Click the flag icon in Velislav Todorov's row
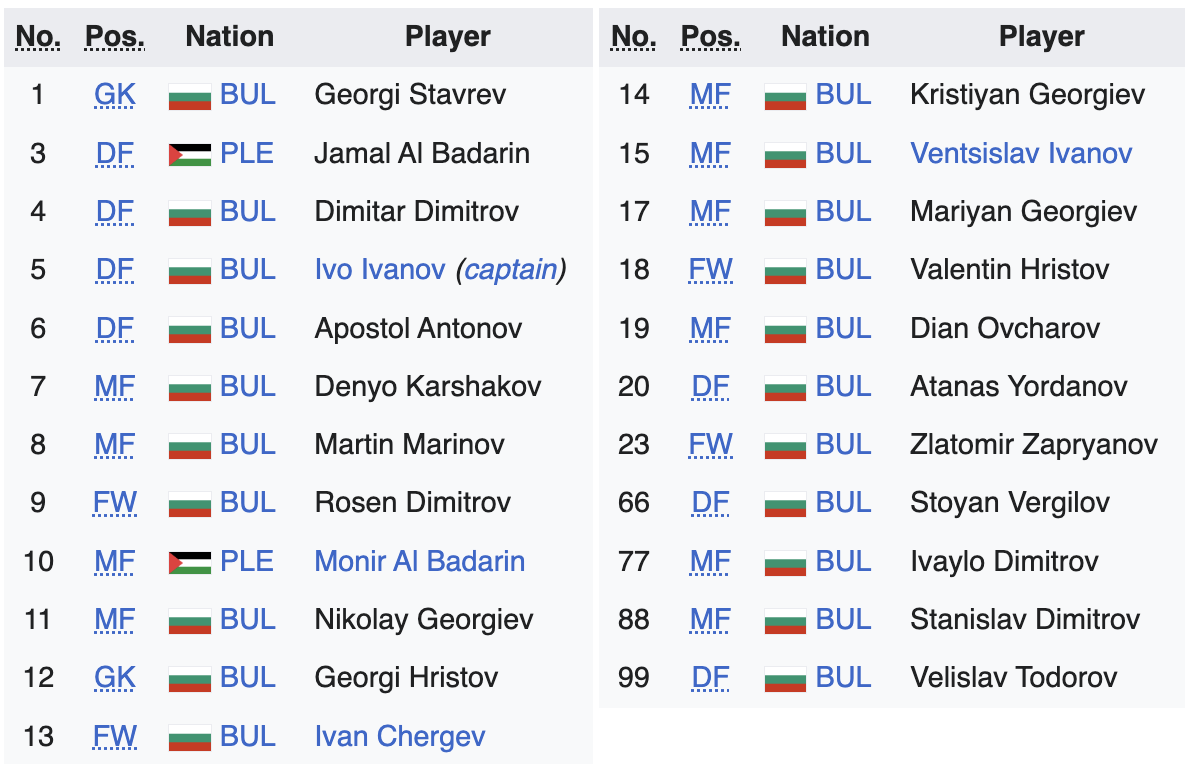 (785, 679)
